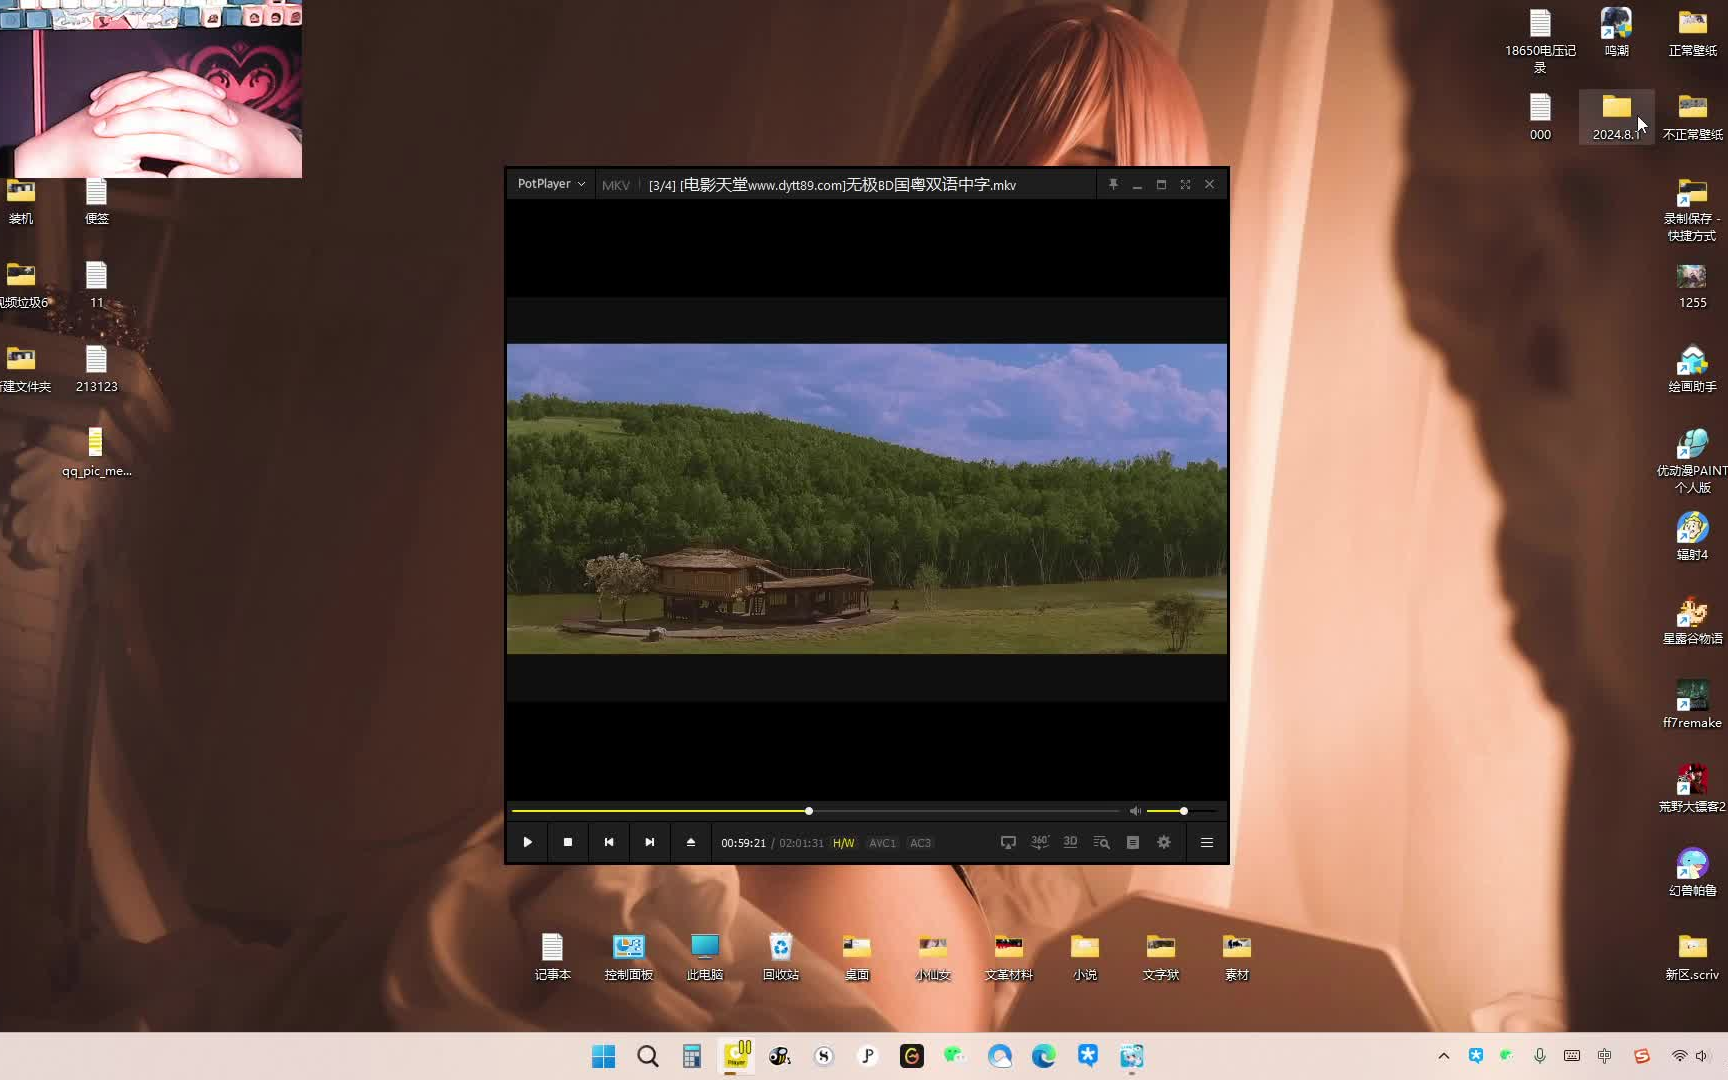Screen dimensions: 1728x1080
Task: Click the video frame in PotPlayer
Action: 867,499
